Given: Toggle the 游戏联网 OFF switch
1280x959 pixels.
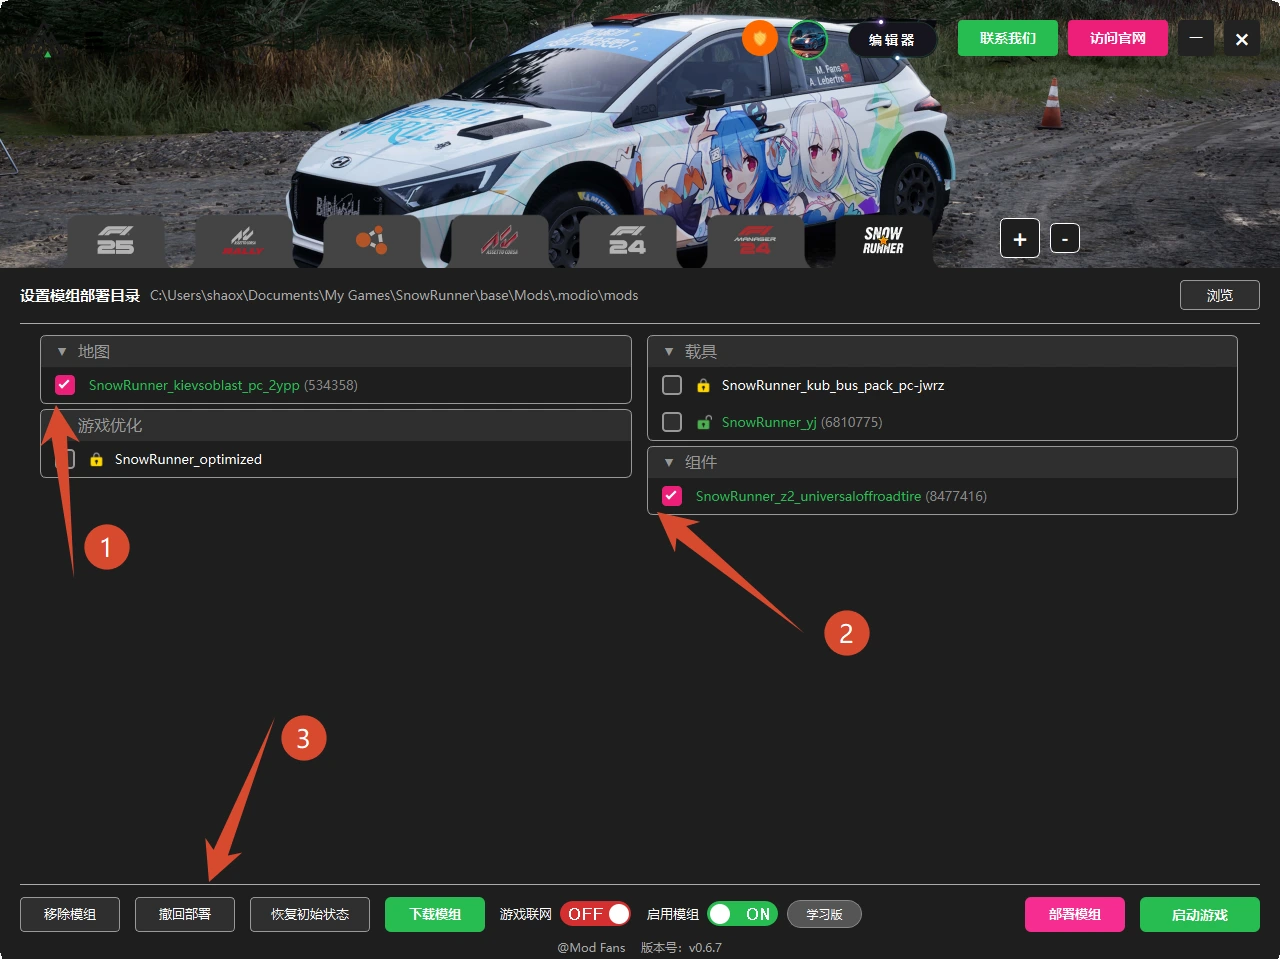Looking at the screenshot, I should coord(595,914).
